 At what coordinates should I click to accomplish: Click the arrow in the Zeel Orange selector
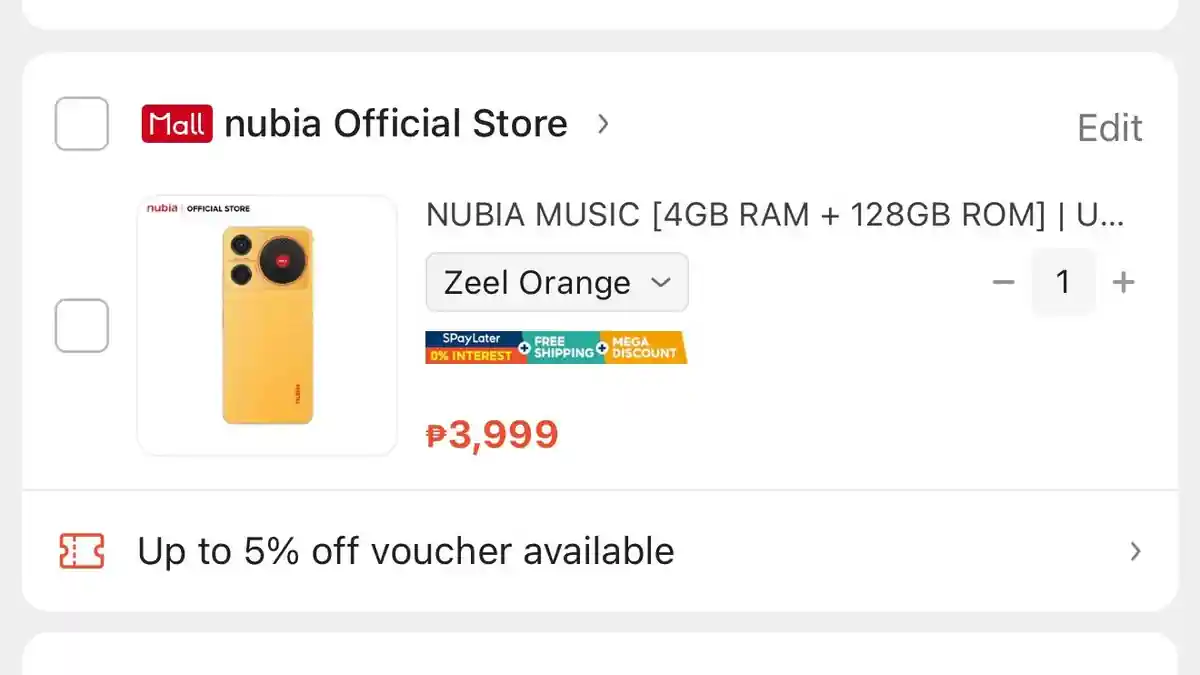[660, 282]
